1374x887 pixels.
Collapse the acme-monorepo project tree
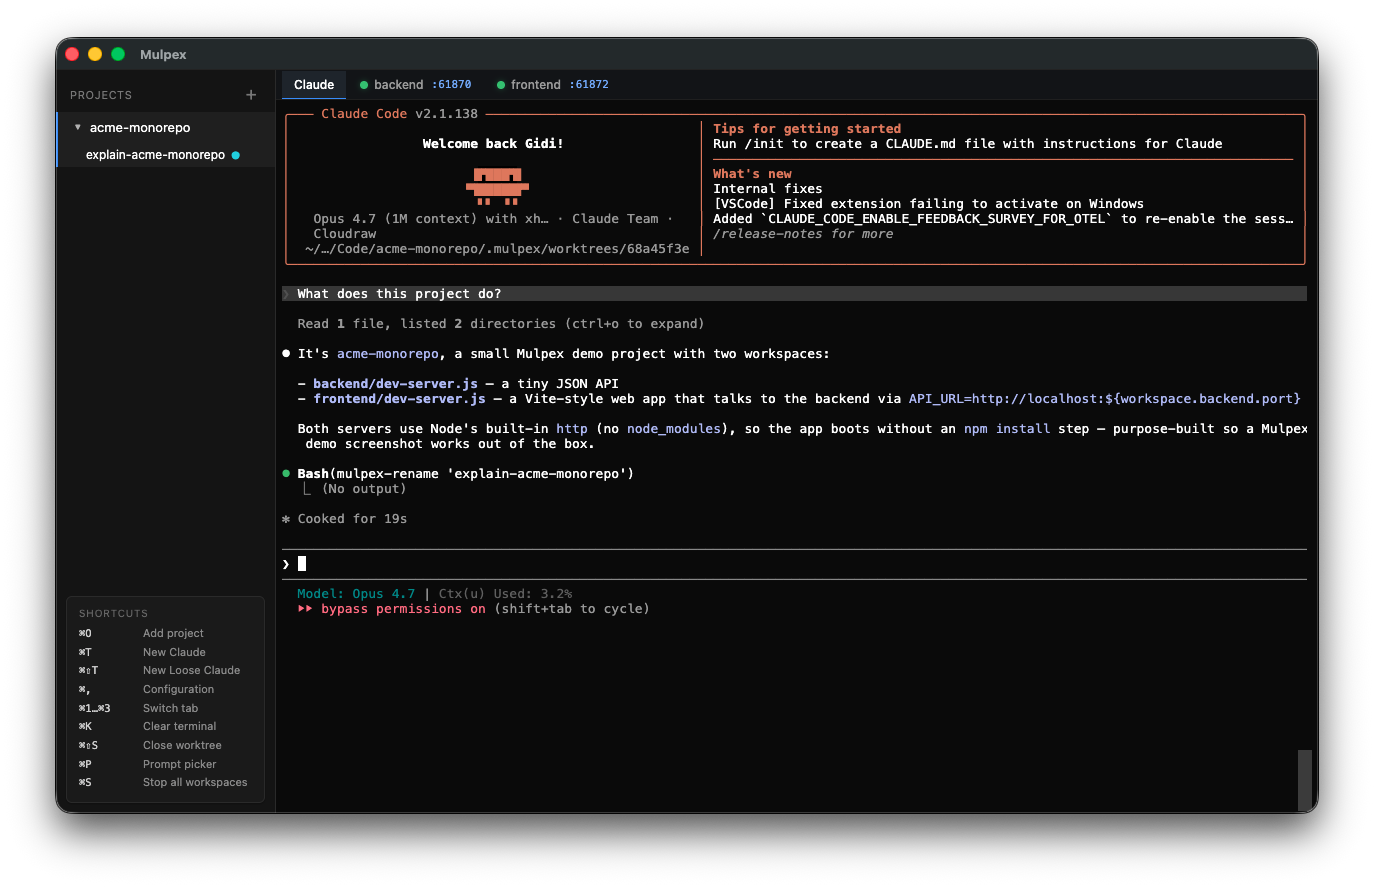[78, 127]
